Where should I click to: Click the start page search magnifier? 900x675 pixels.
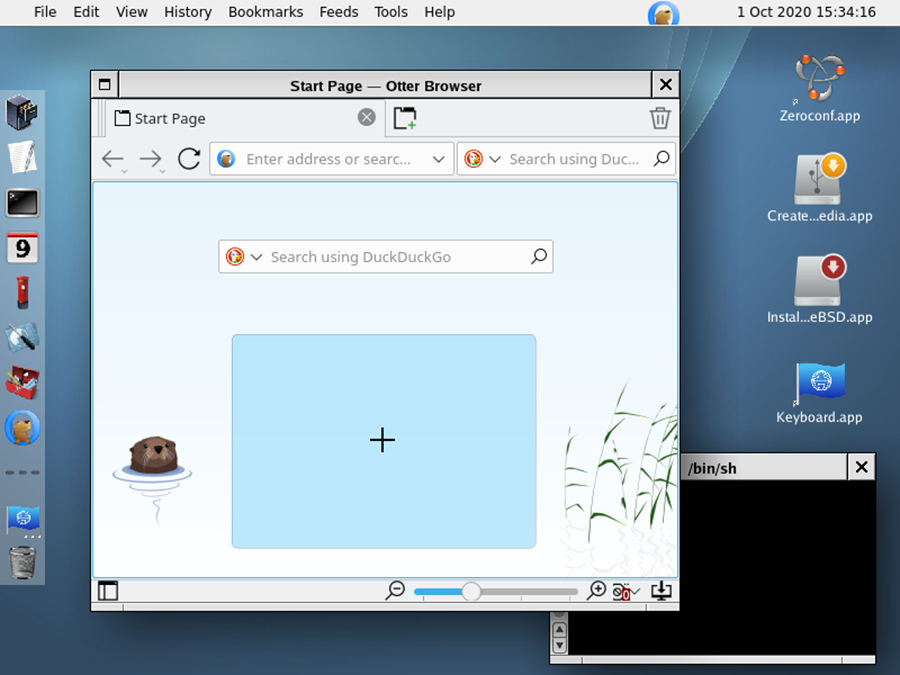click(x=538, y=256)
